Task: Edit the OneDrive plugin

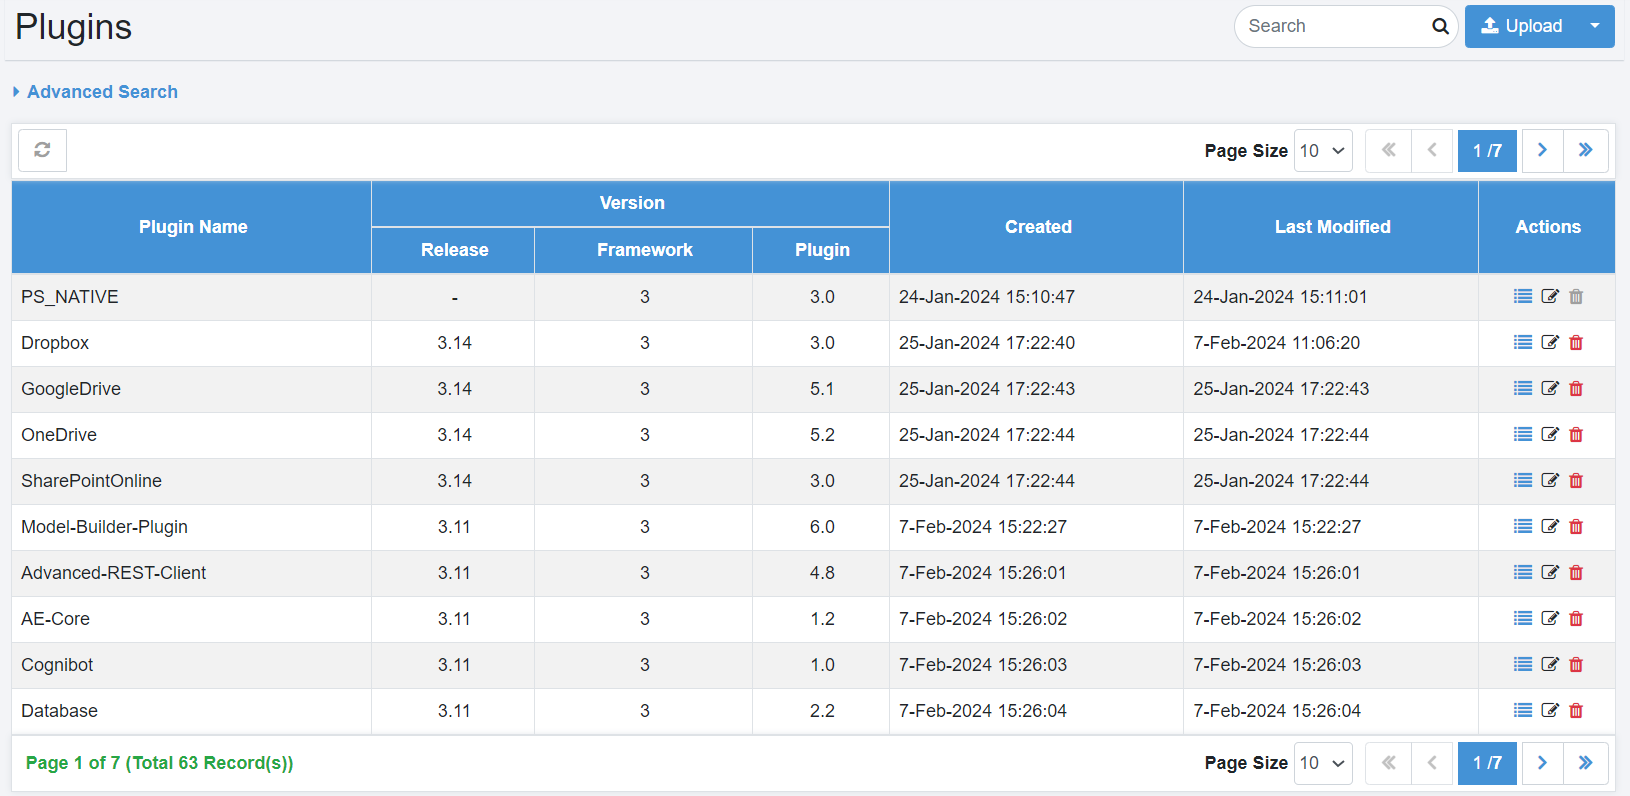Action: [1550, 434]
